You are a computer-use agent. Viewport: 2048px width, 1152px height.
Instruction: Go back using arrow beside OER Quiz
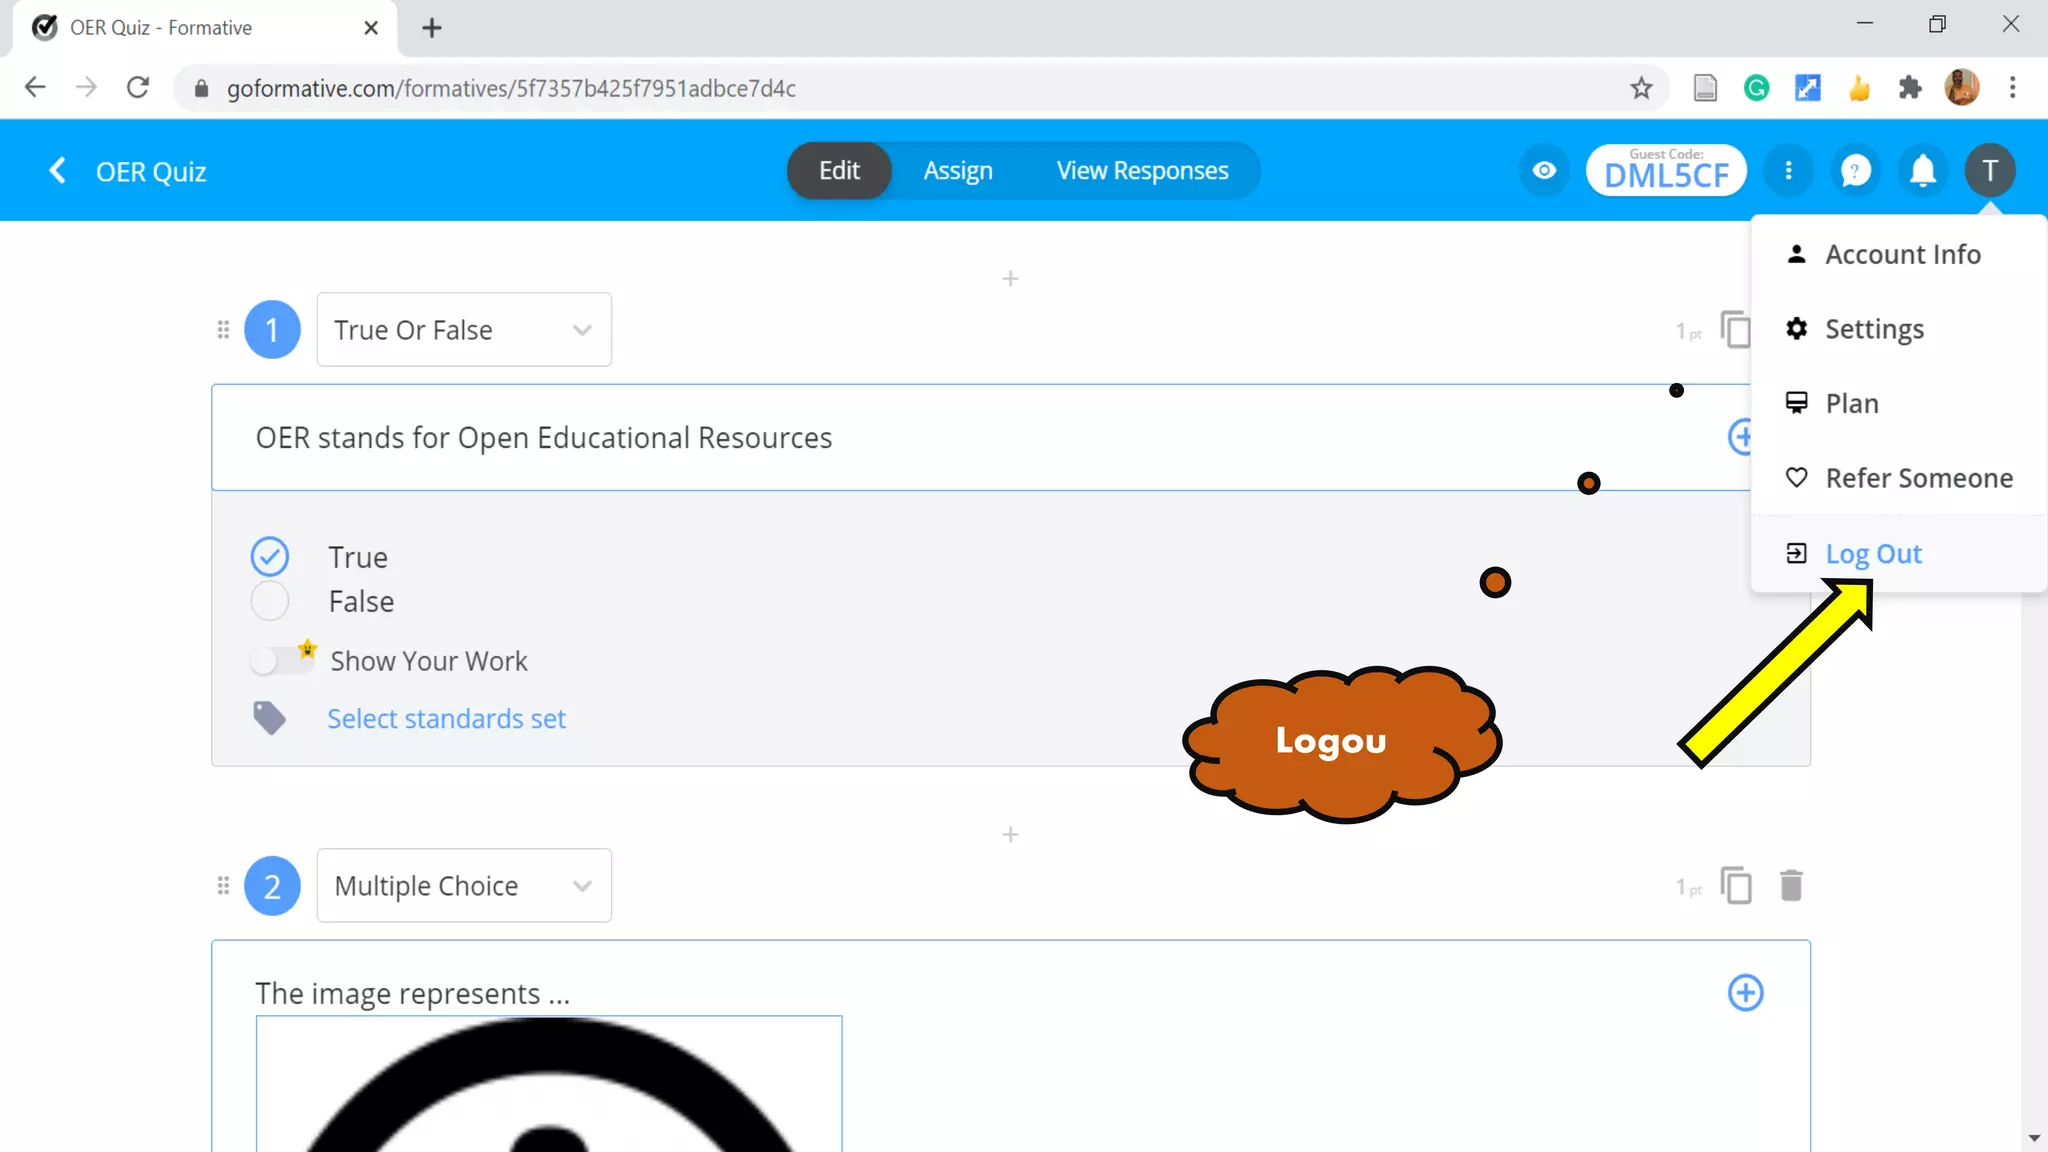pyautogui.click(x=58, y=171)
